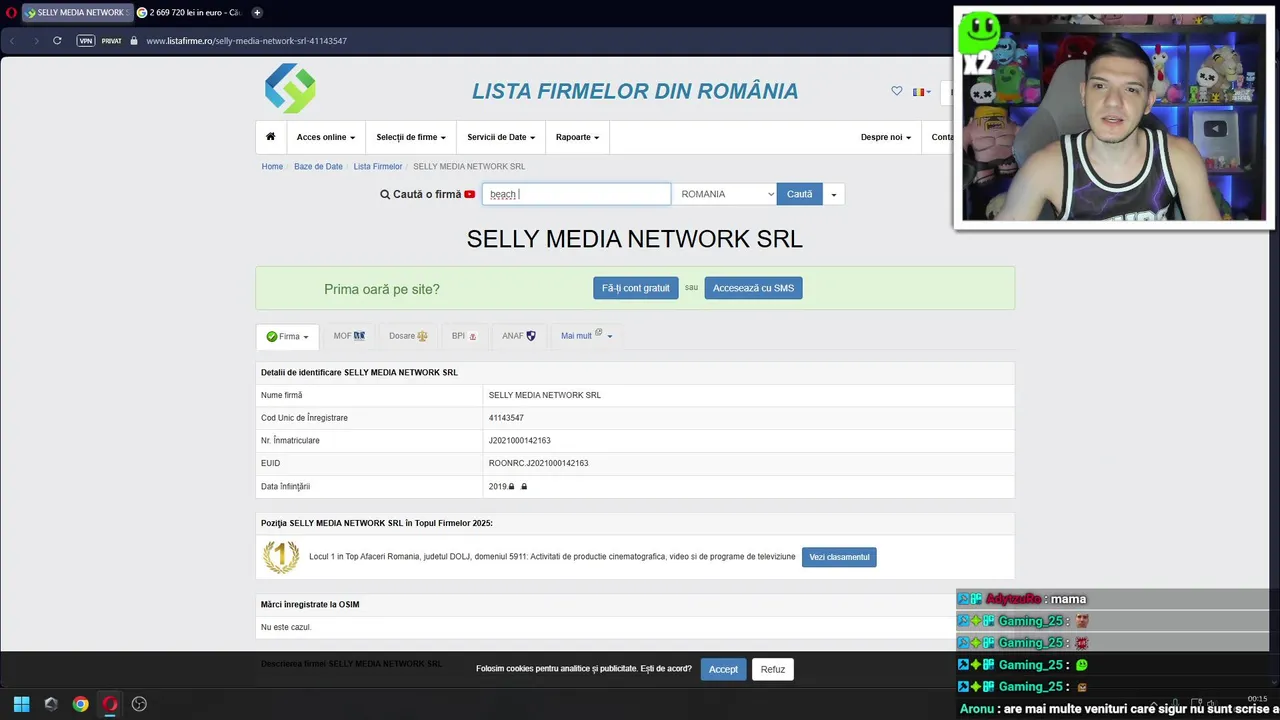Click the 'Vezi clasamentul' button
This screenshot has width=1280, height=720.
click(839, 557)
